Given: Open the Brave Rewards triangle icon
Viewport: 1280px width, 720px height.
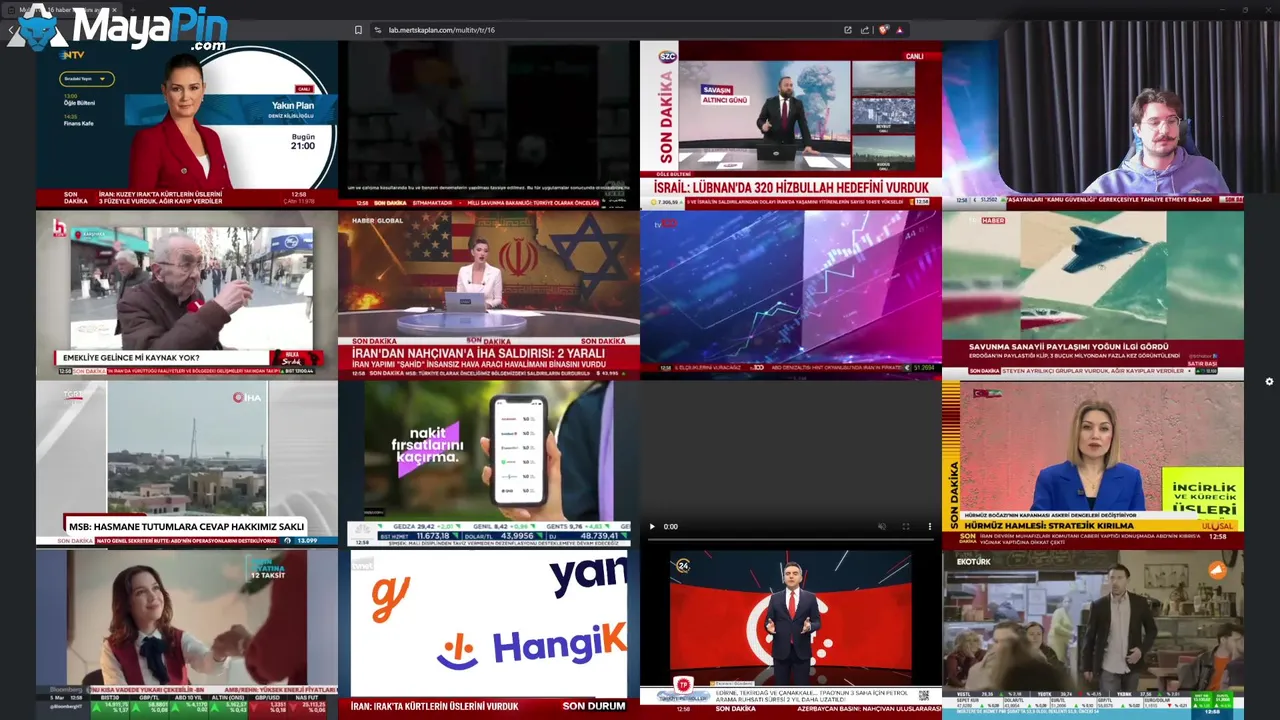Looking at the screenshot, I should pyautogui.click(x=900, y=30).
